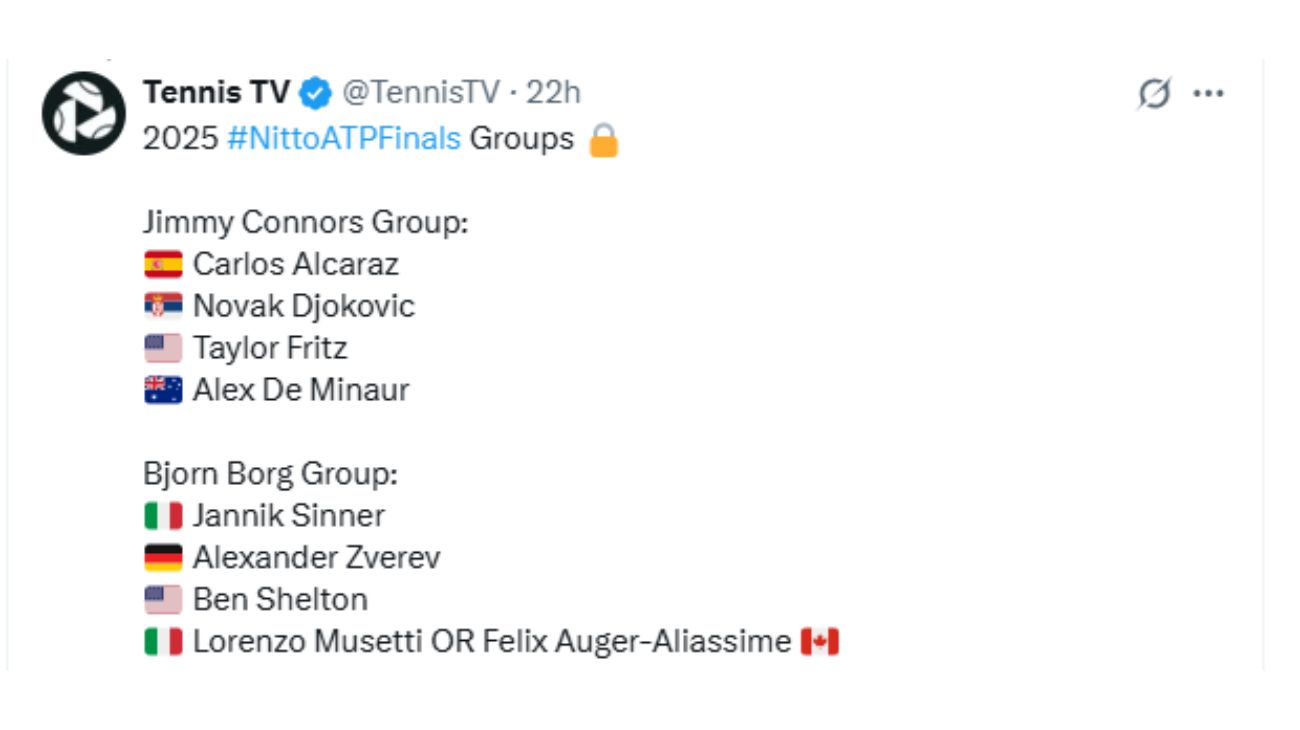Click the Canada flag after Felix Auger-Aliassime

(x=820, y=642)
